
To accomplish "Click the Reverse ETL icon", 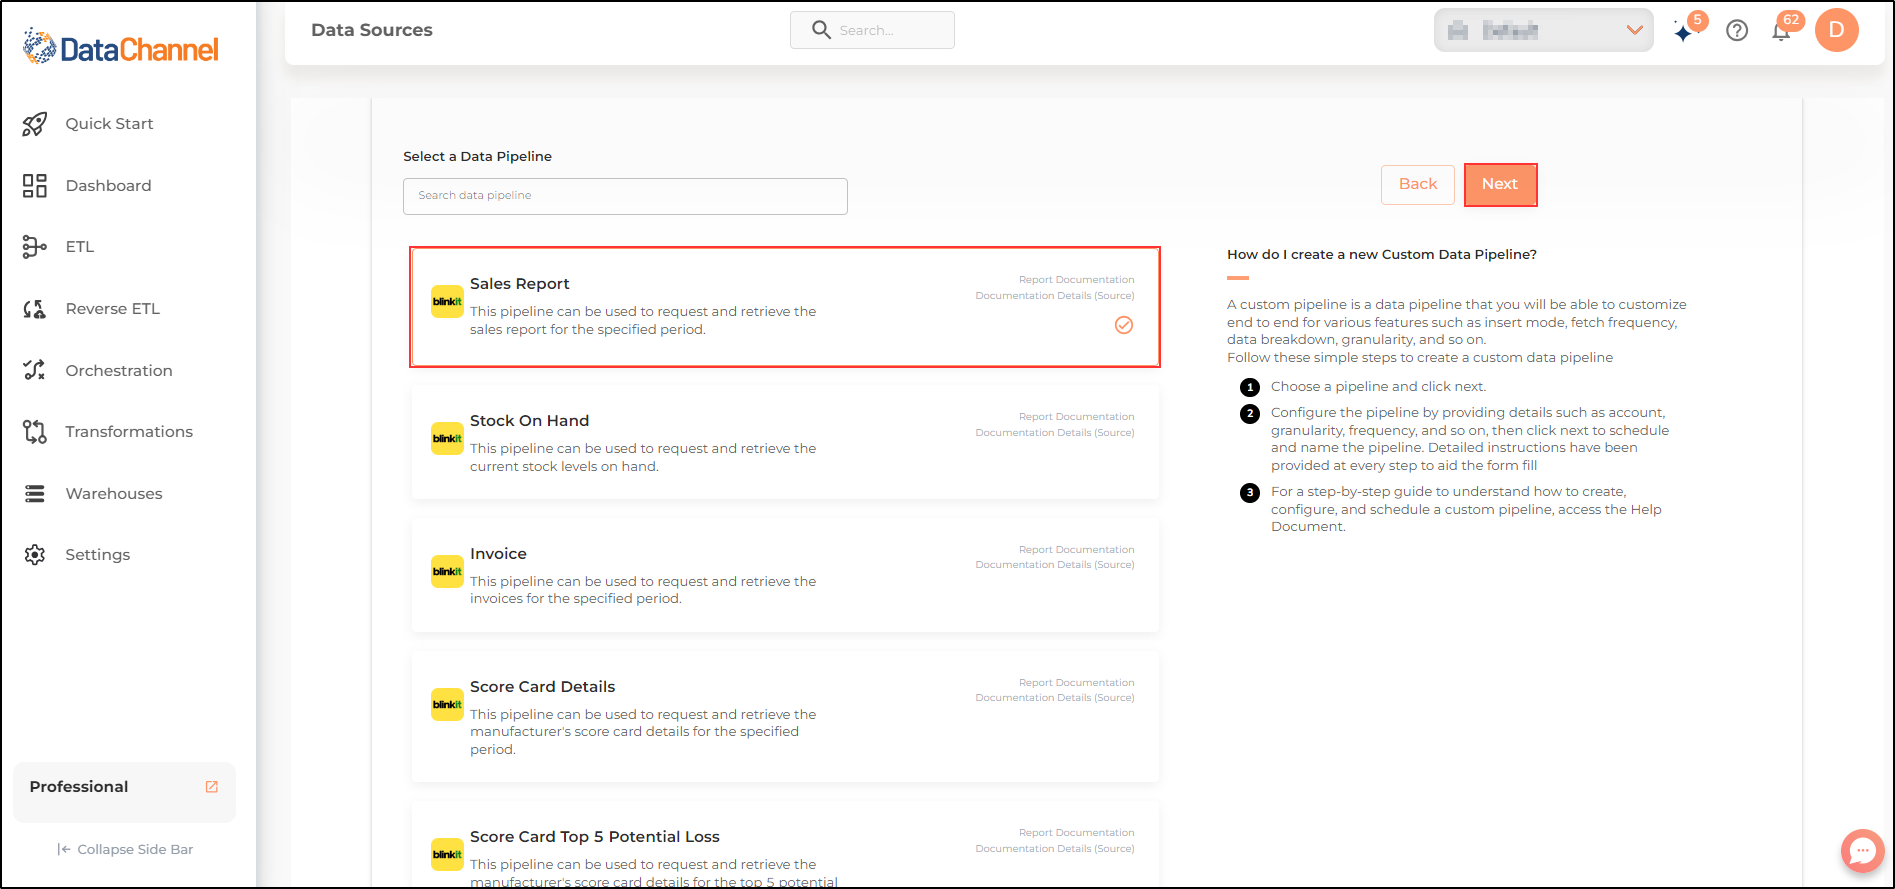I will pyautogui.click(x=35, y=309).
